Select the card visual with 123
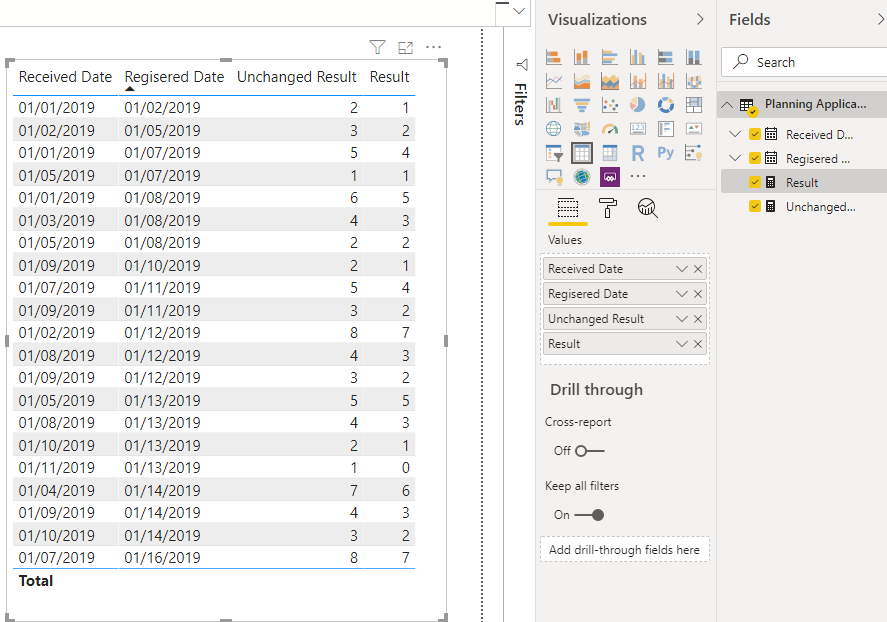Viewport: 887px width, 622px height. (x=638, y=129)
